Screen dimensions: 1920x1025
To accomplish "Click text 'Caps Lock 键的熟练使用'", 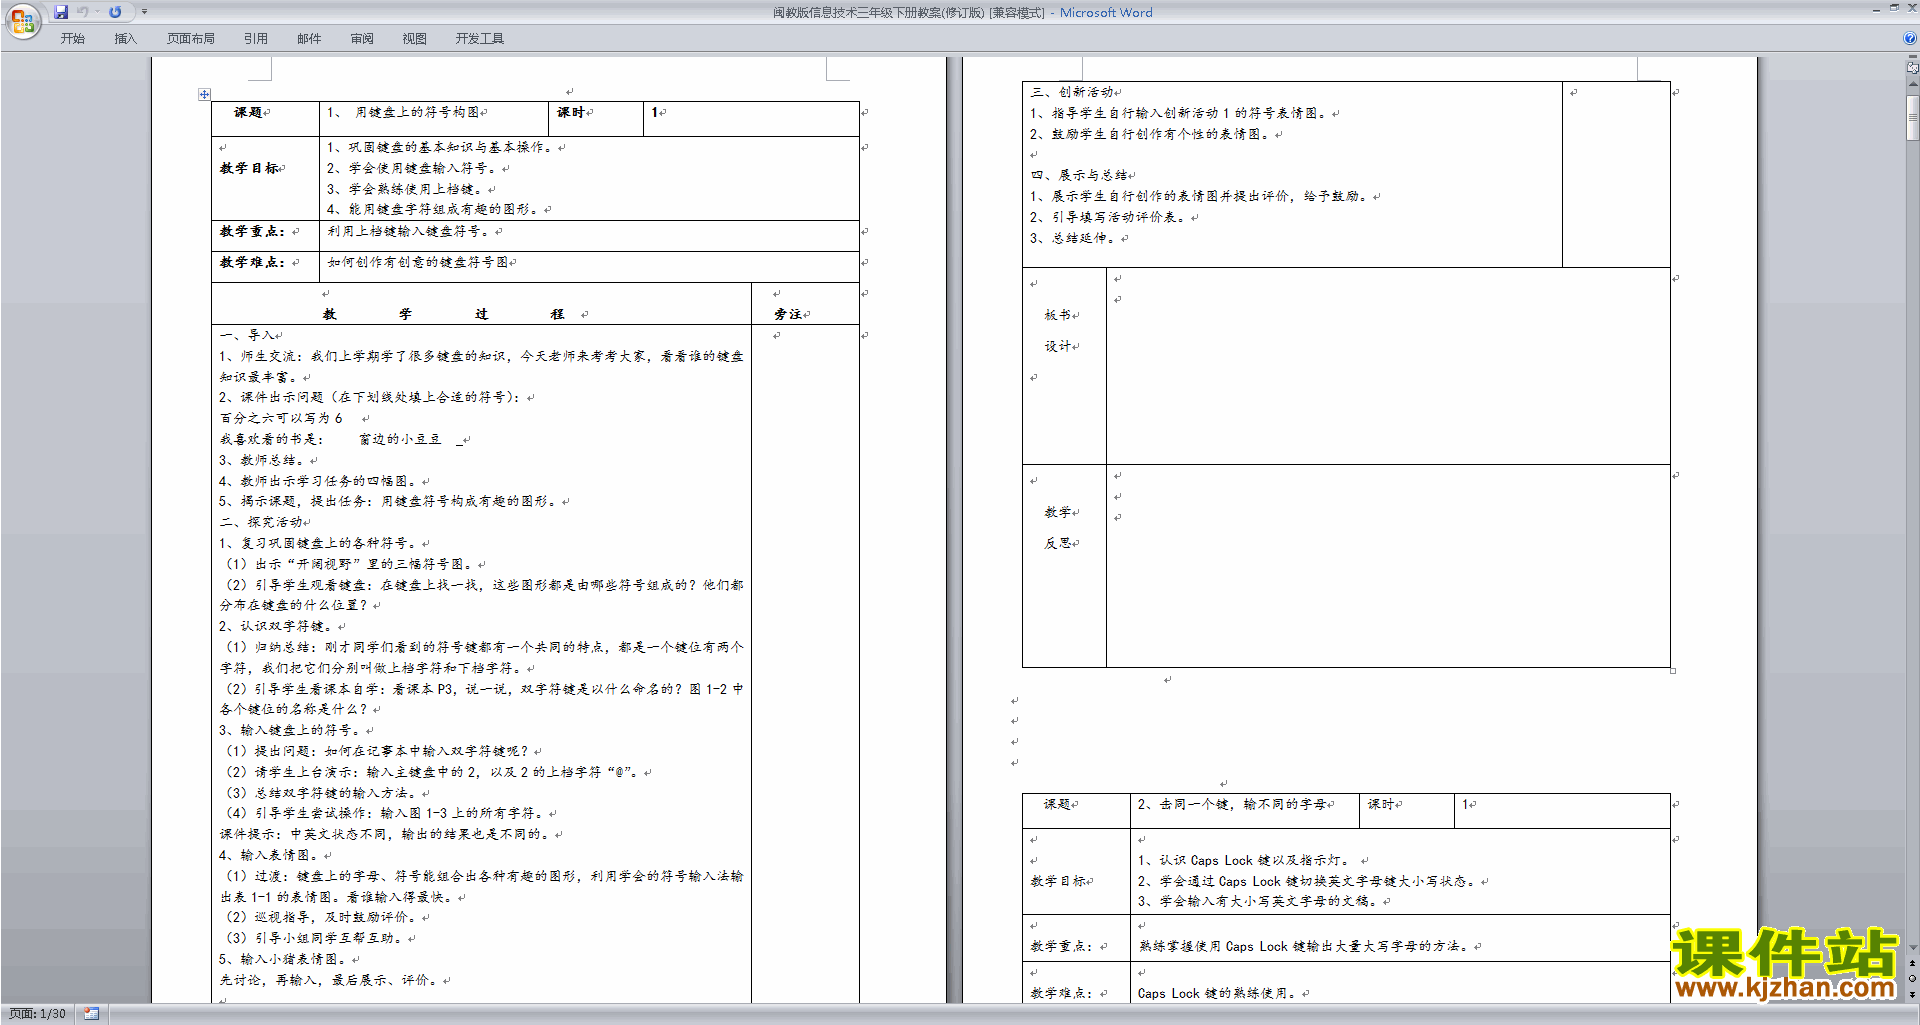I will click(1218, 993).
